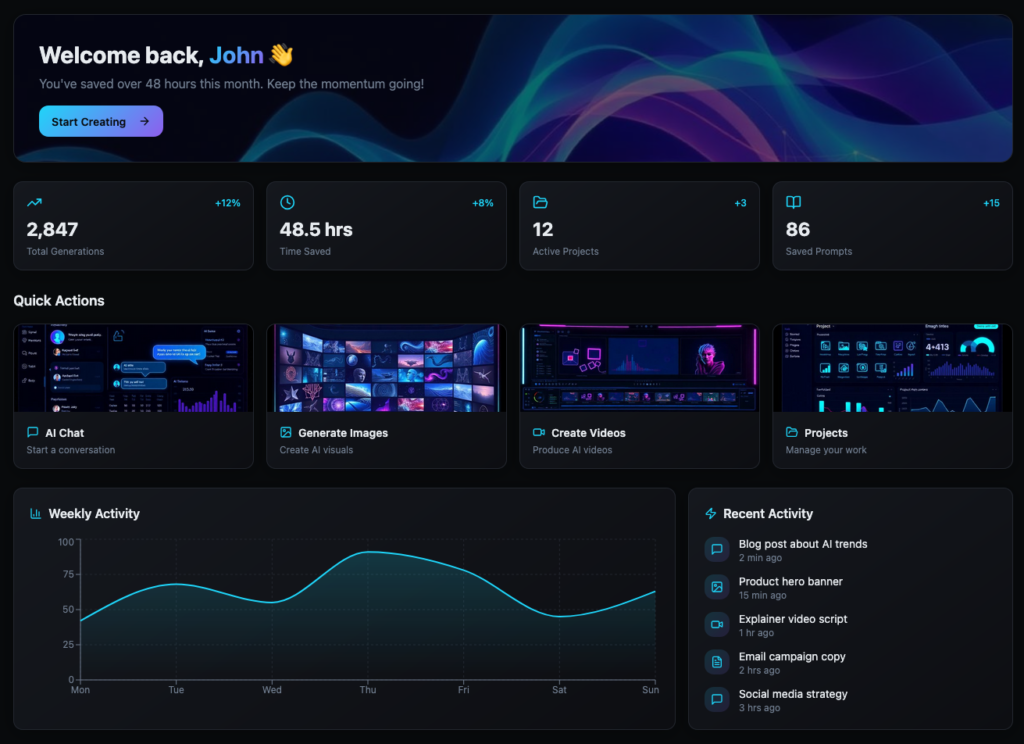
Task: Click the +12% badge on Total Generations
Action: click(x=227, y=203)
